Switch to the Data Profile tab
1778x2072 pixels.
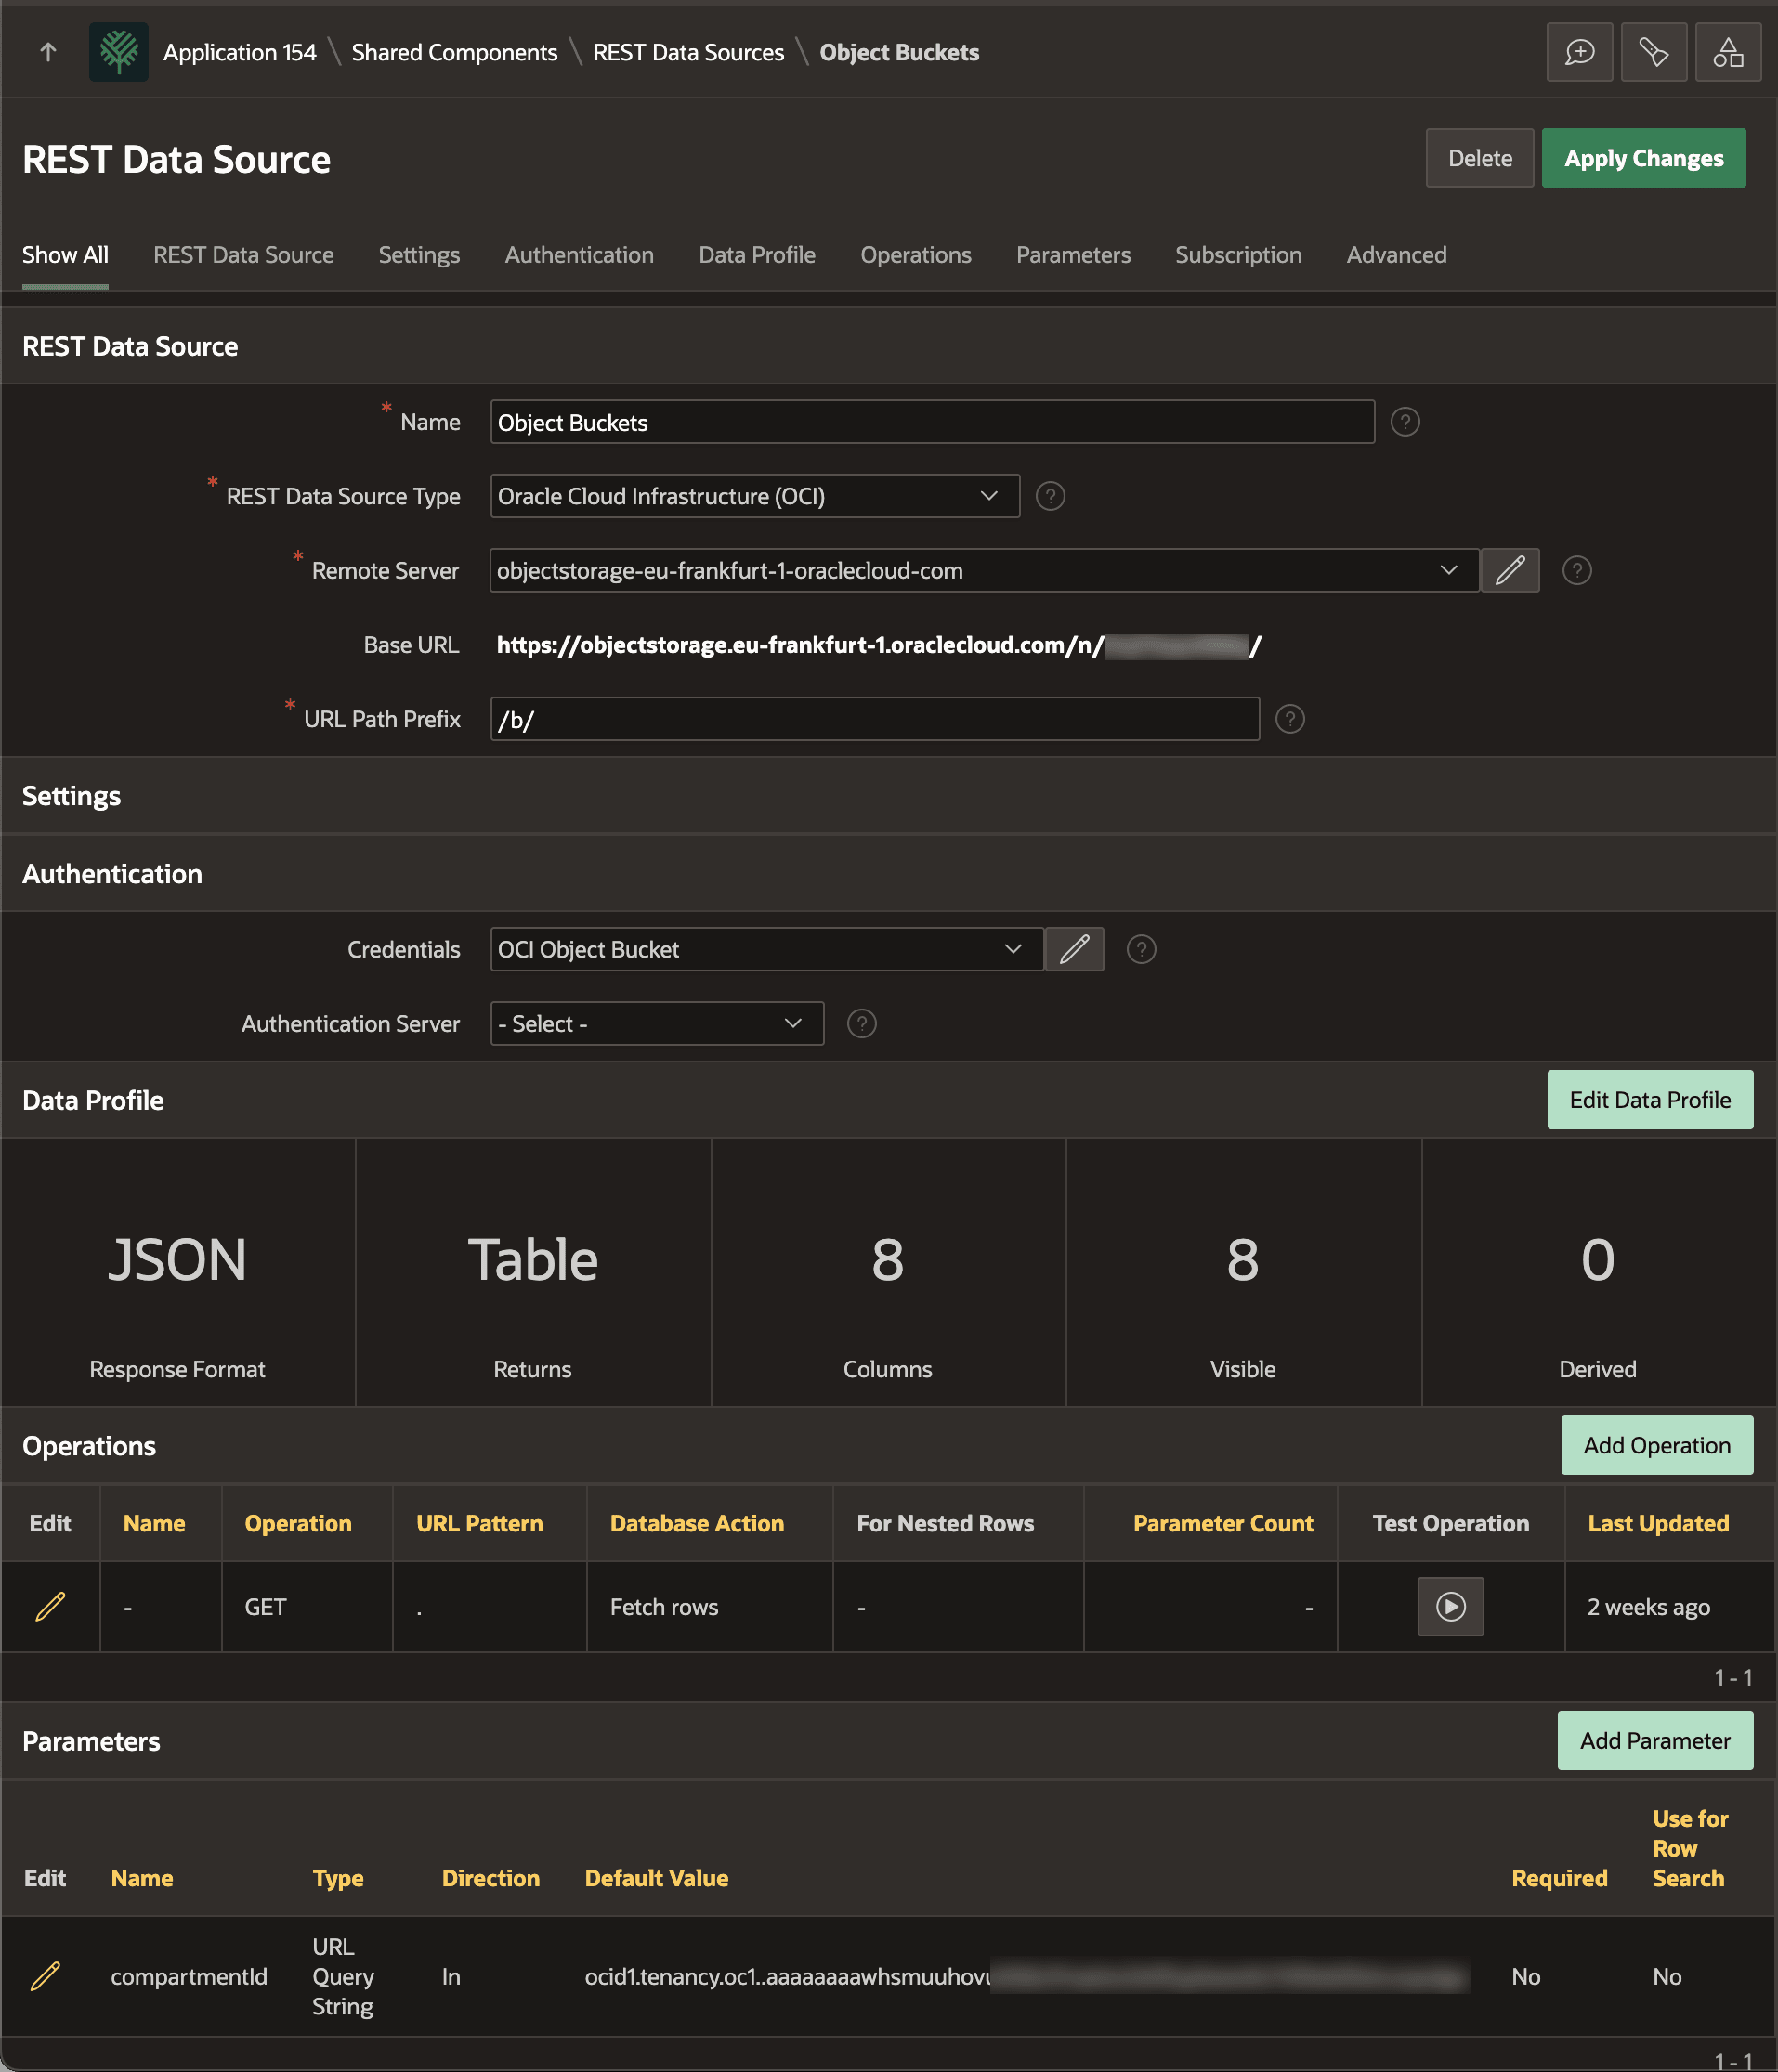(x=757, y=255)
